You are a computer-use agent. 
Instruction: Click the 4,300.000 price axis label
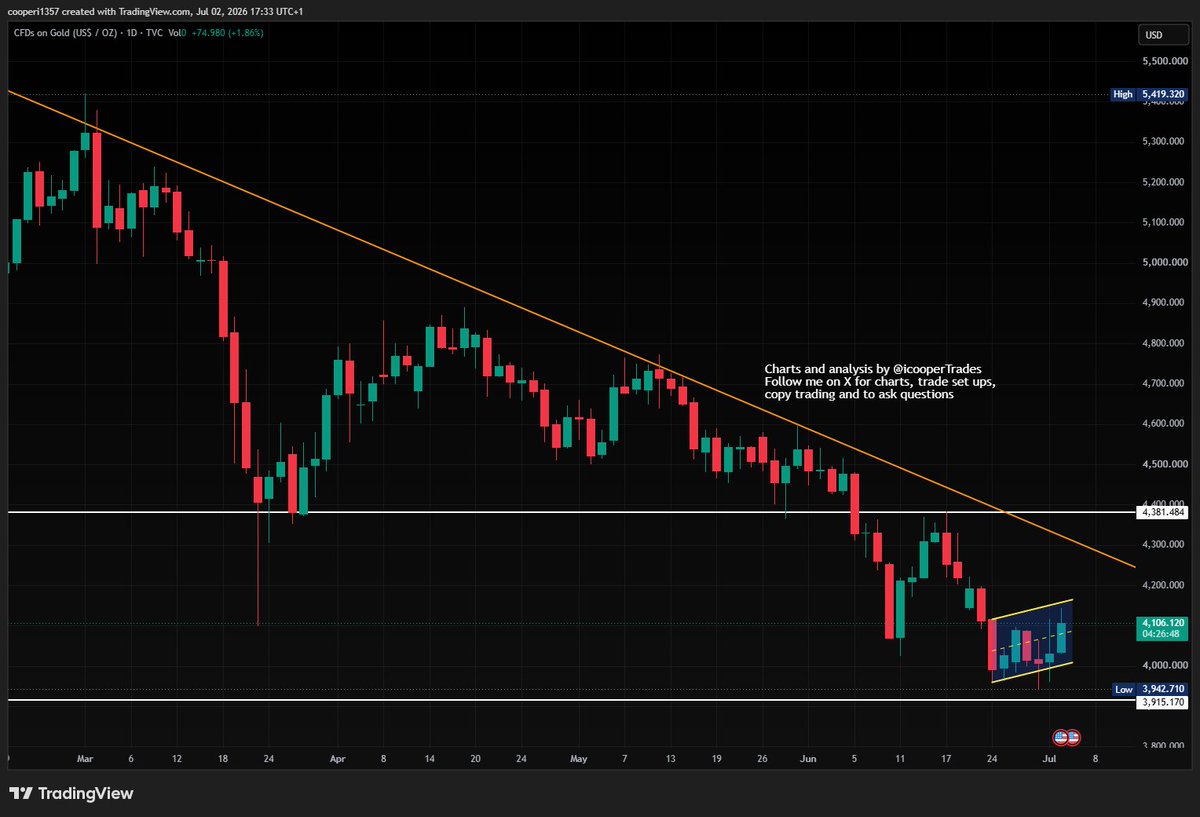point(1163,544)
